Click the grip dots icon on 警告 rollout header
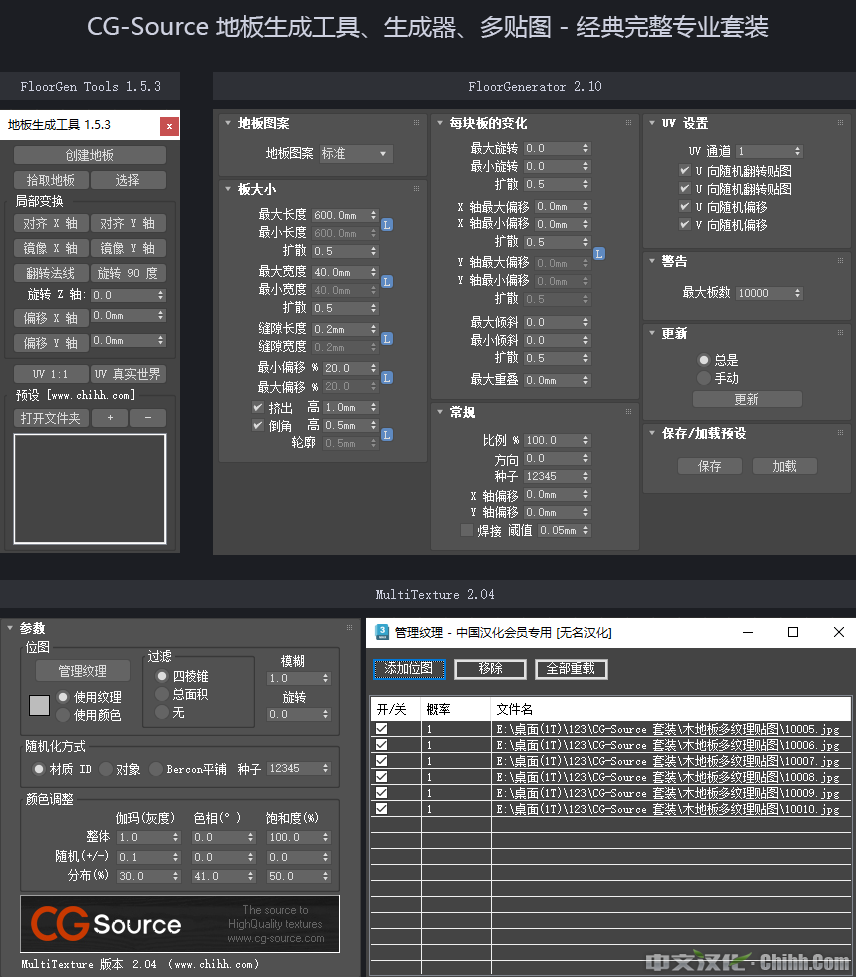This screenshot has height=977, width=856. click(838, 261)
